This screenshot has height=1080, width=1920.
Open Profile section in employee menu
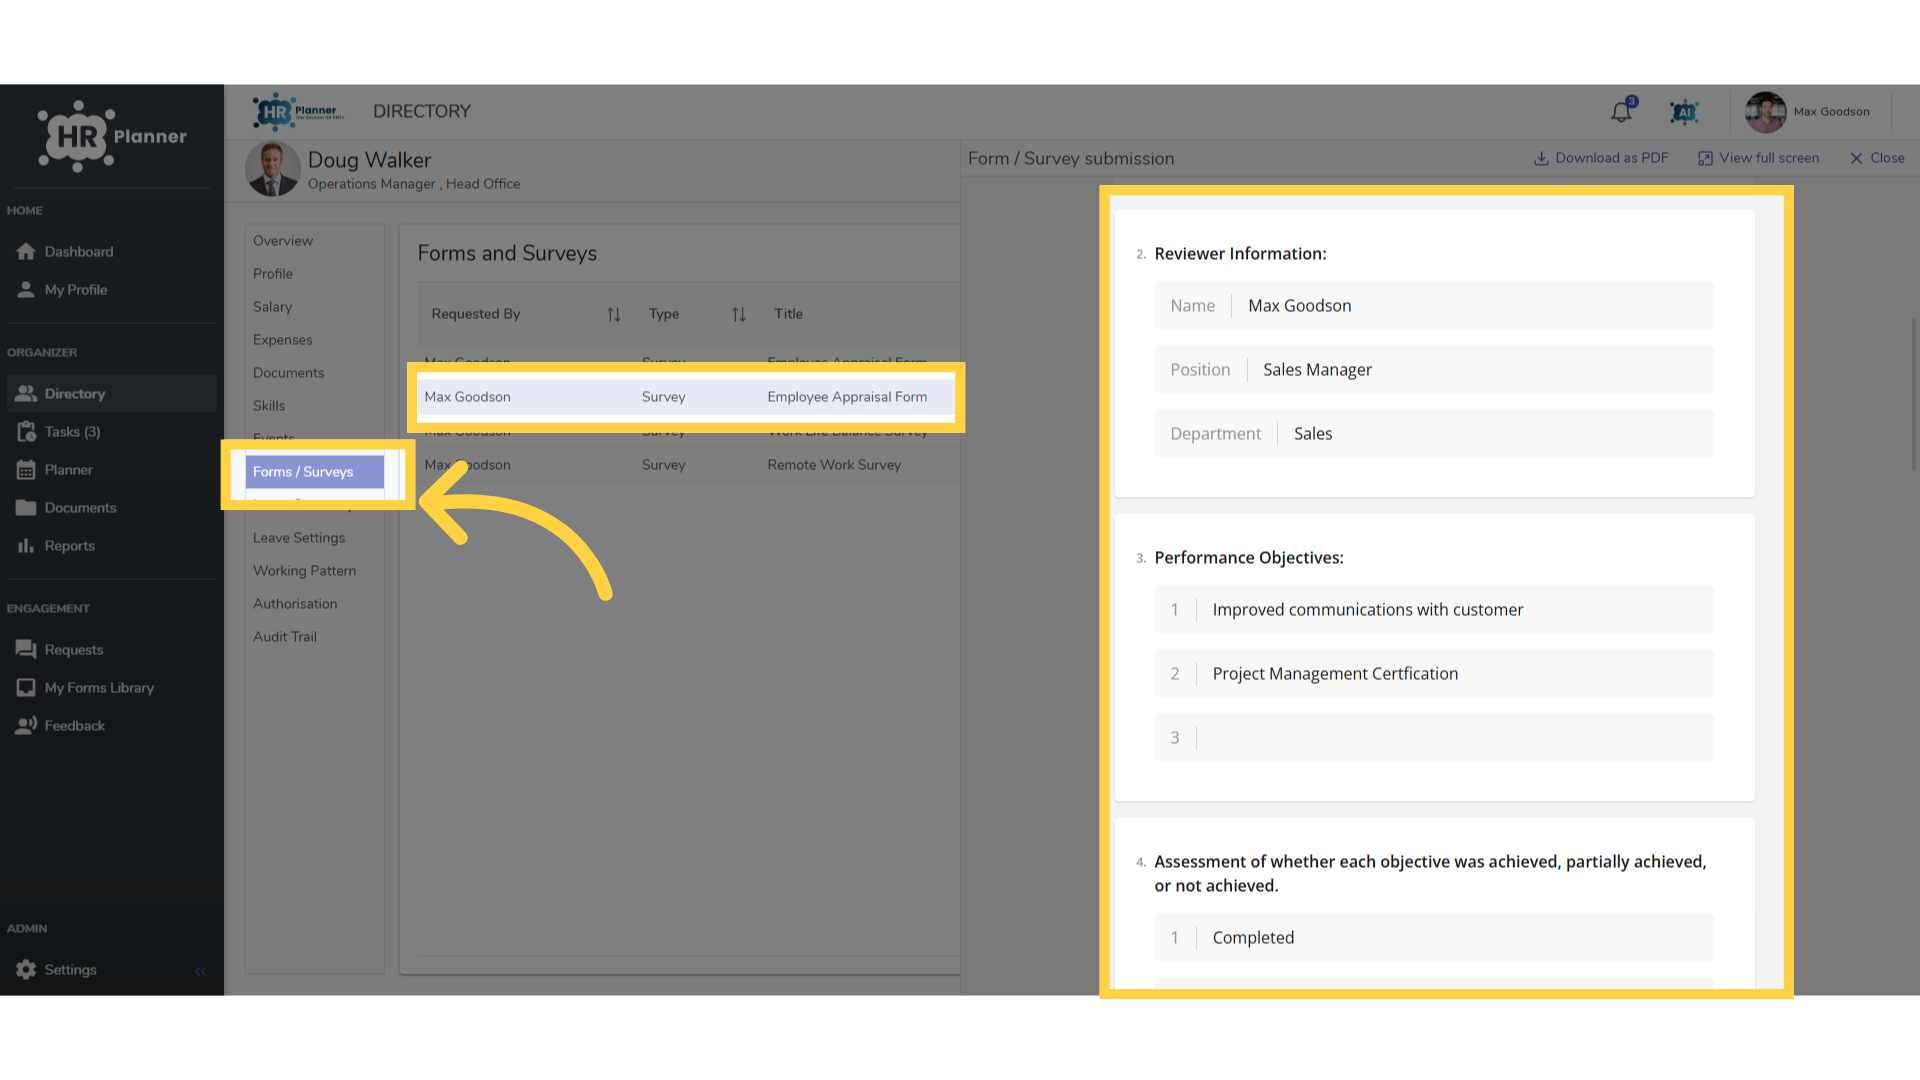pos(273,274)
